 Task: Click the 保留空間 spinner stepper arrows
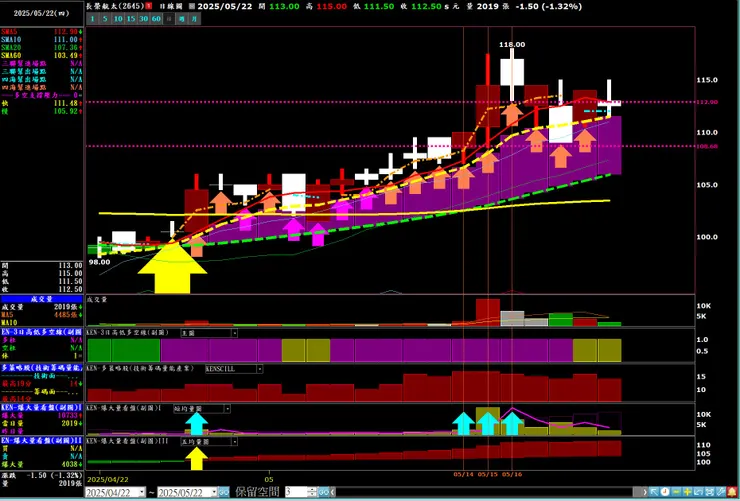[x=312, y=492]
